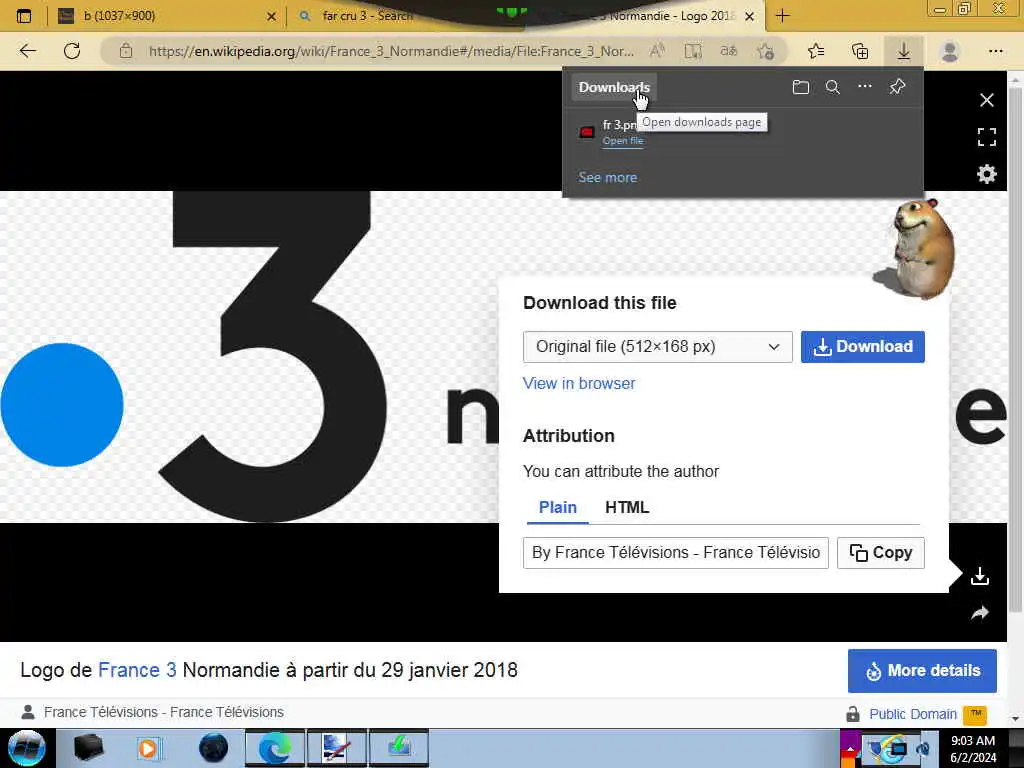Click the 9:03 AM taskbar clock

(x=973, y=749)
